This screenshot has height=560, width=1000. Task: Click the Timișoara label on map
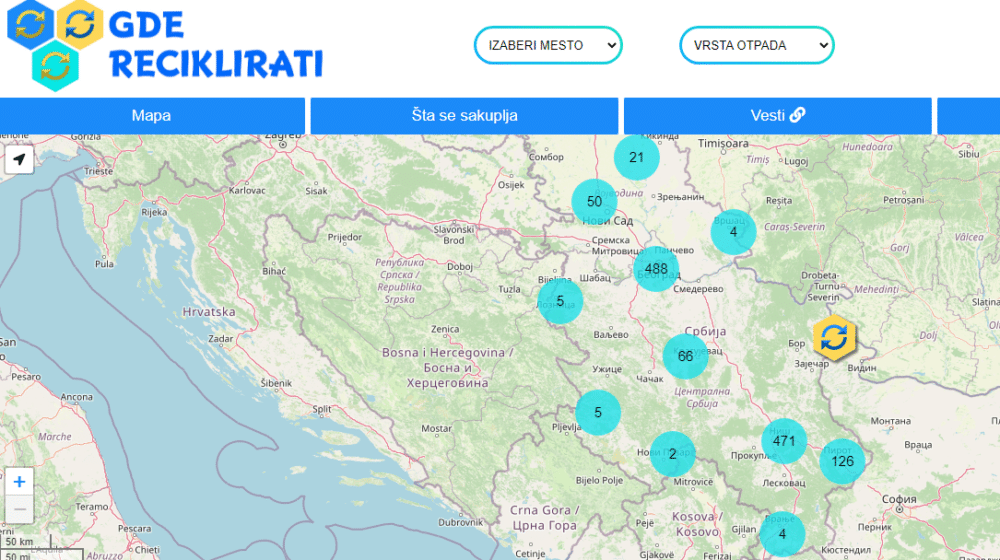pos(723,144)
